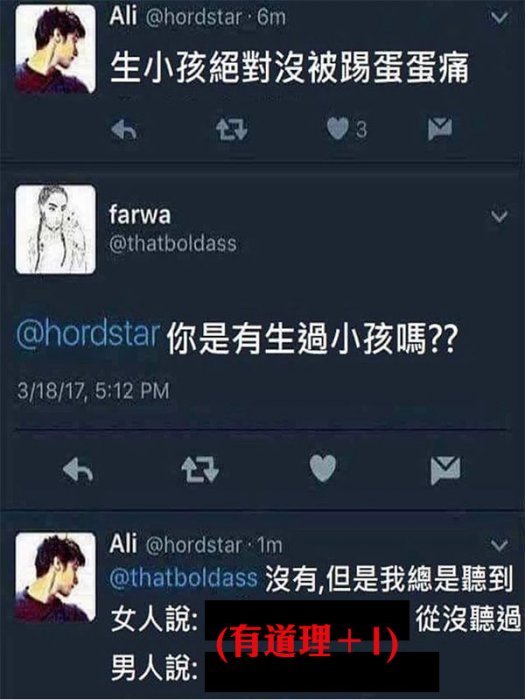The width and height of the screenshot is (525, 700).
Task: Open chevron menu on Ali's 1m reply
Action: click(499, 545)
